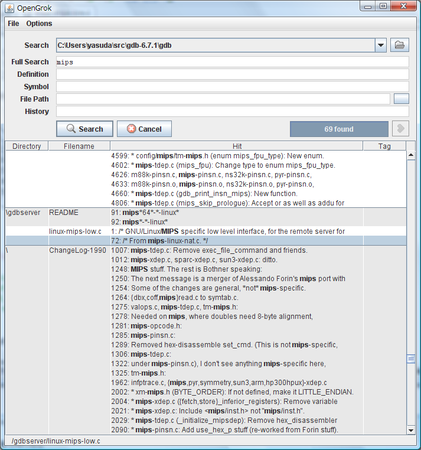
Task: Click into the History field
Action: (x=232, y=111)
